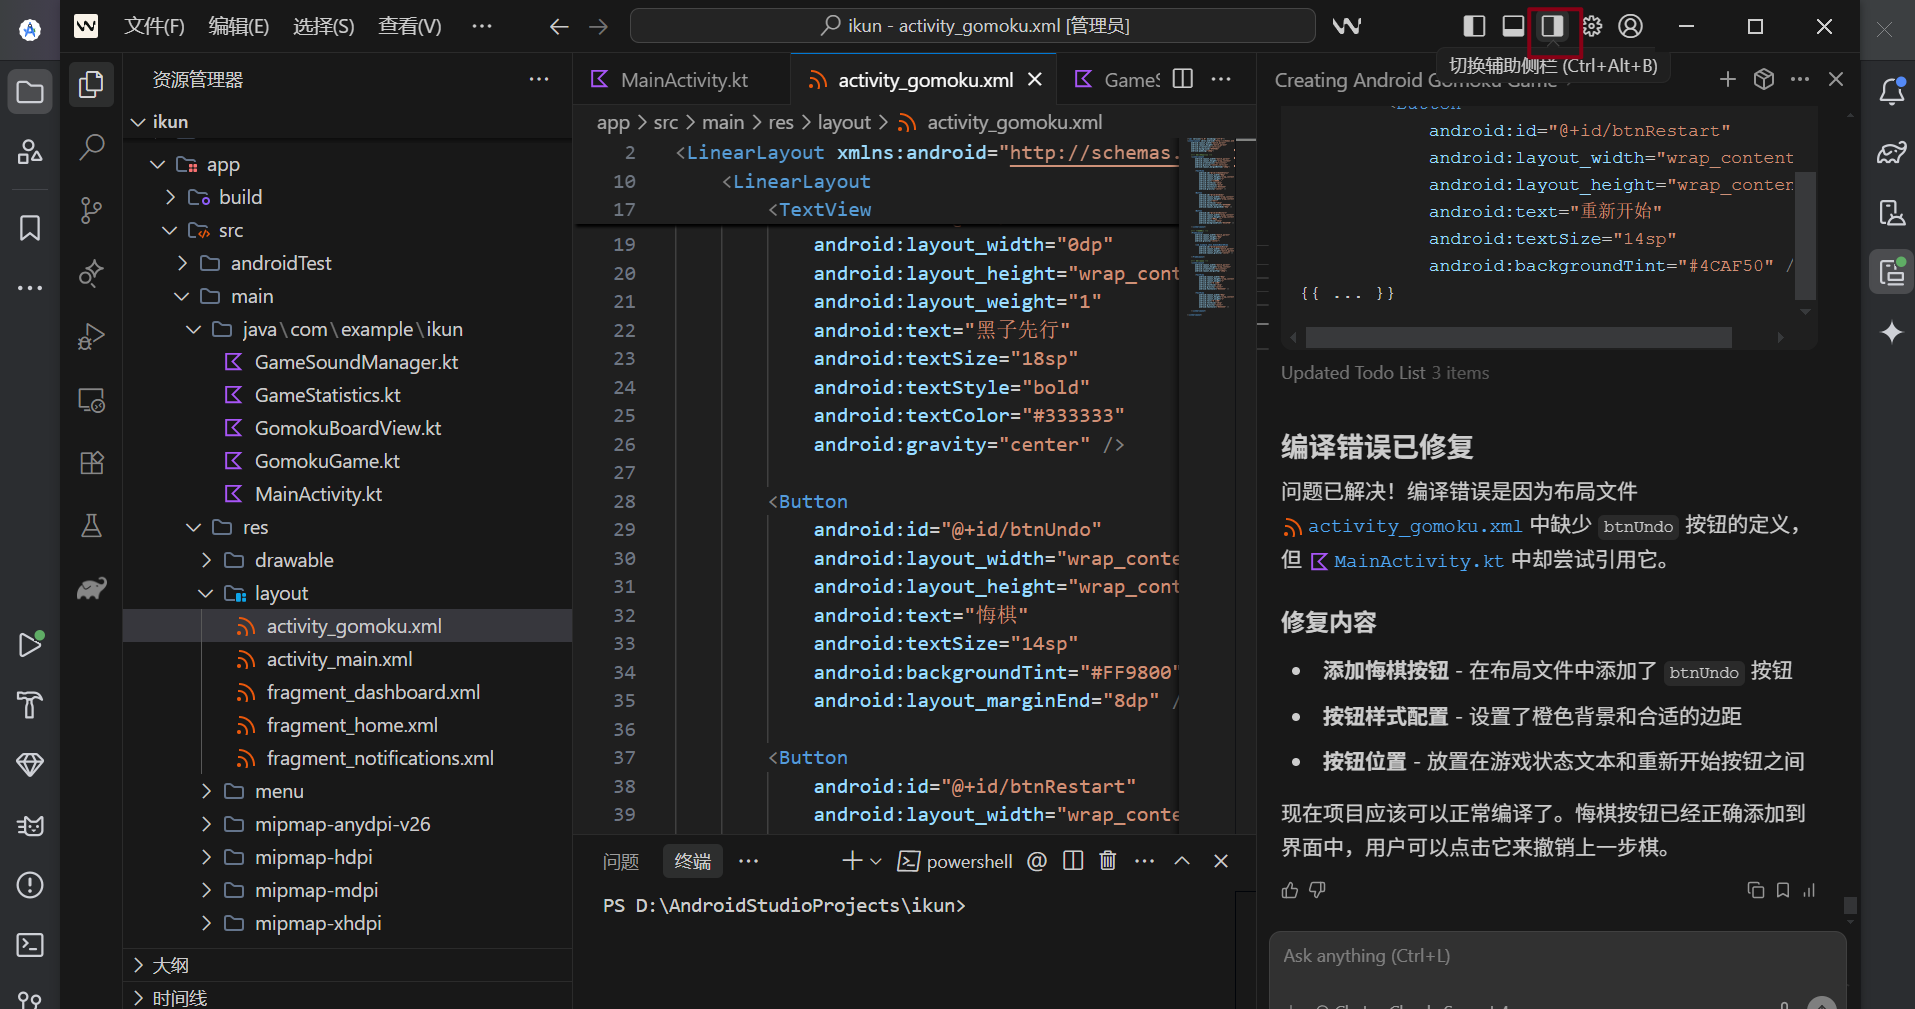Screen dimensions: 1915x1009
Task: Focus the Ask anything chat input
Action: 1557,956
